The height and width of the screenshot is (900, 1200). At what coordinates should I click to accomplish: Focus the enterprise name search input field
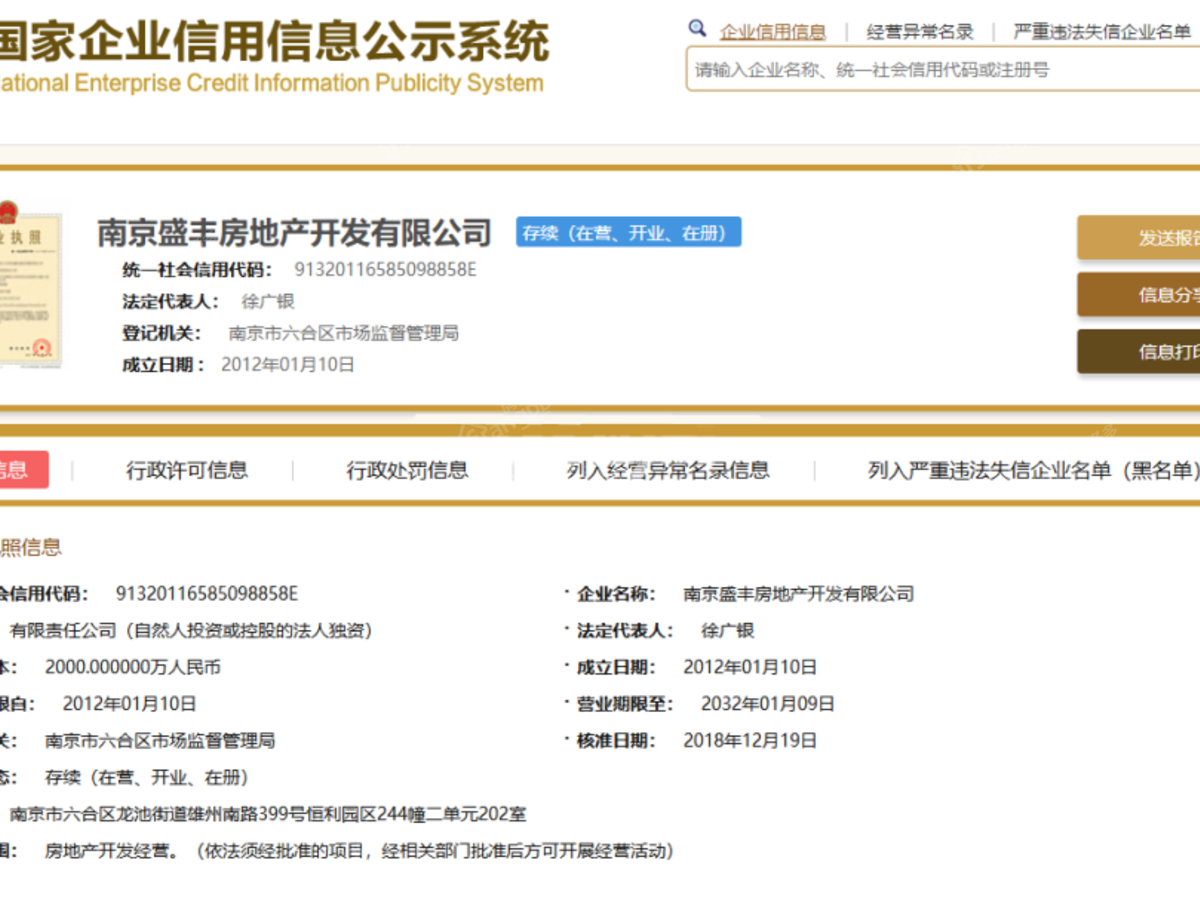[x=943, y=69]
